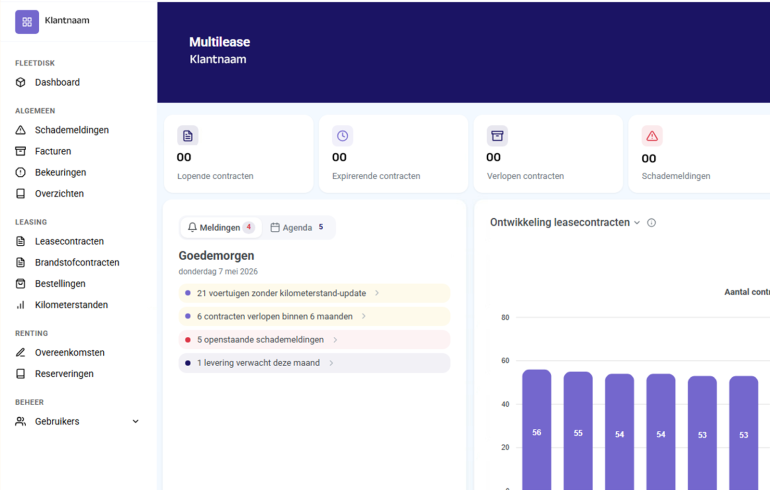Click the red Schademeldingen card warning icon
The height and width of the screenshot is (490, 770).
click(652, 136)
